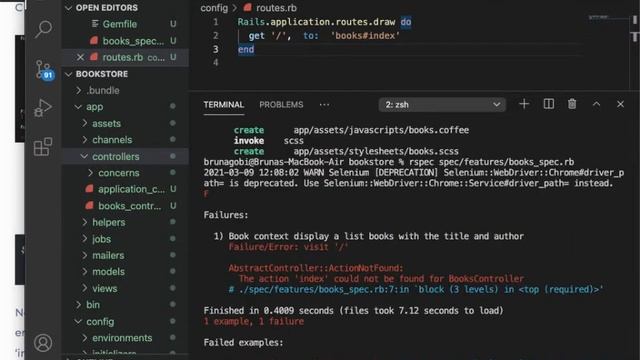Collapse the config folder
Viewport: 640px width, 360px height.
pos(78,322)
